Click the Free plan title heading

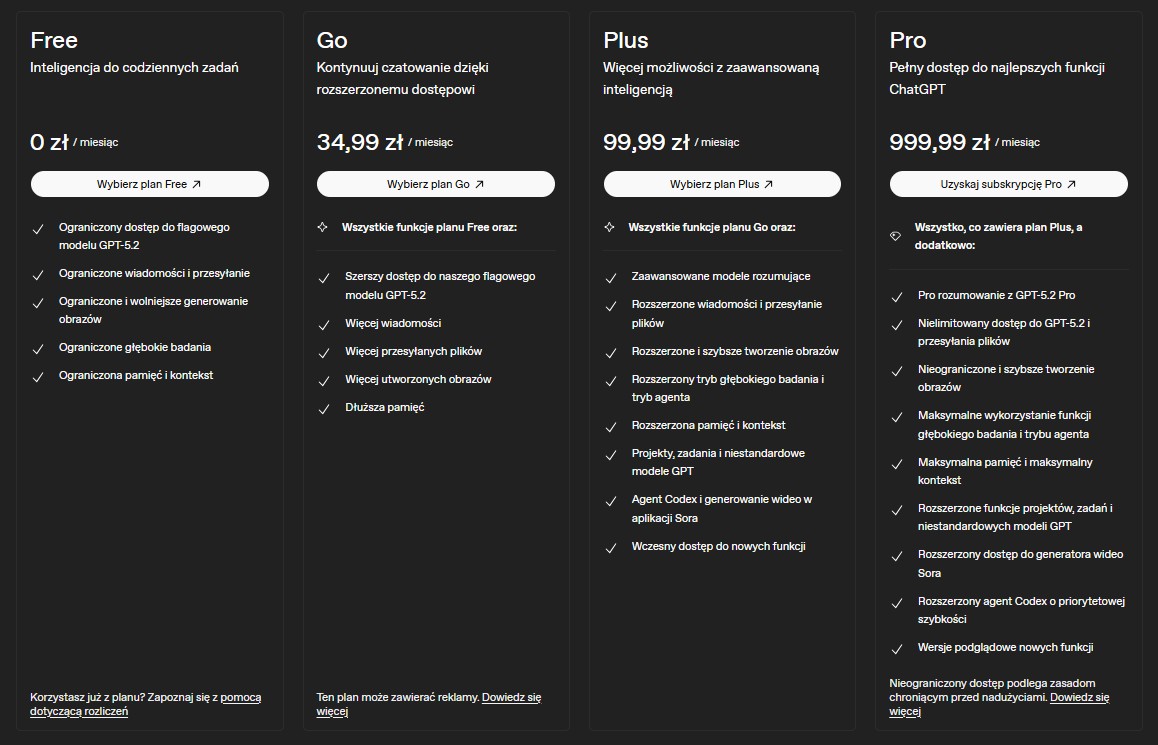pos(54,40)
